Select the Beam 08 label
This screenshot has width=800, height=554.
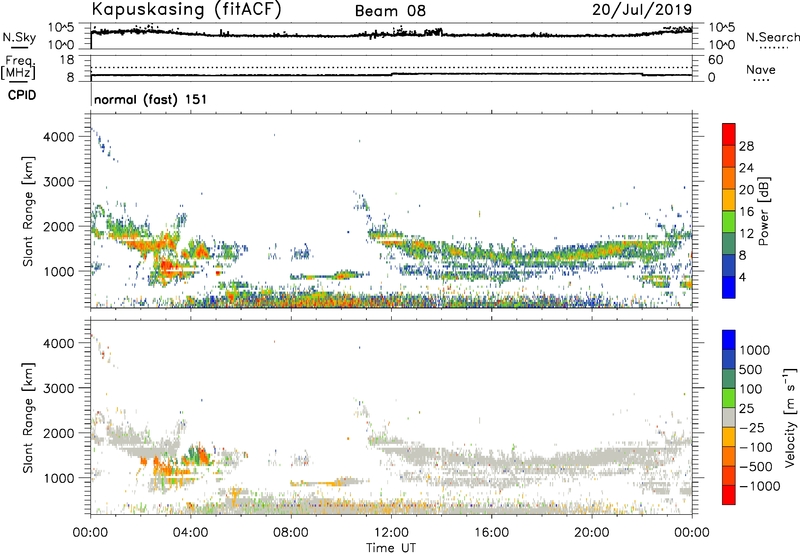pyautogui.click(x=390, y=11)
